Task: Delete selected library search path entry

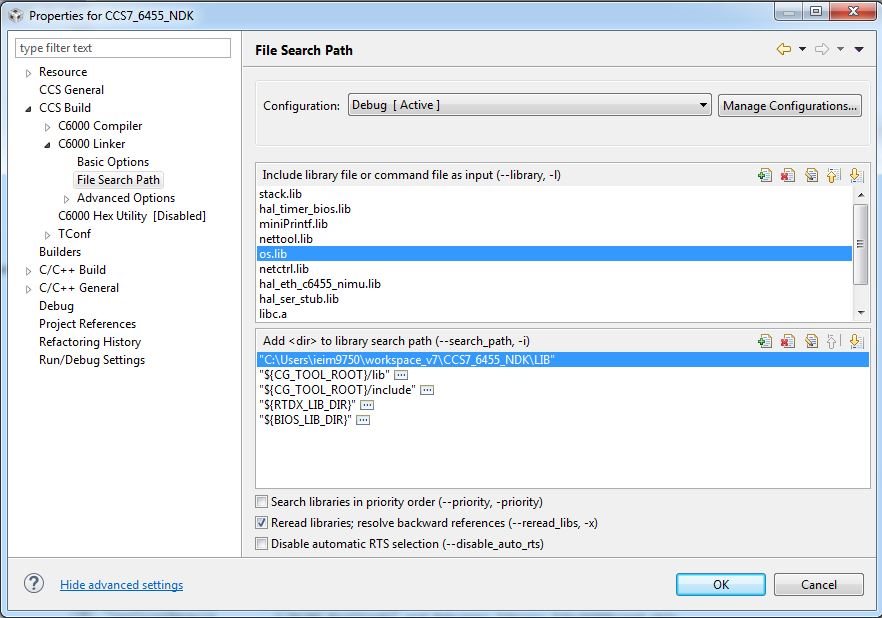Action: (x=787, y=341)
